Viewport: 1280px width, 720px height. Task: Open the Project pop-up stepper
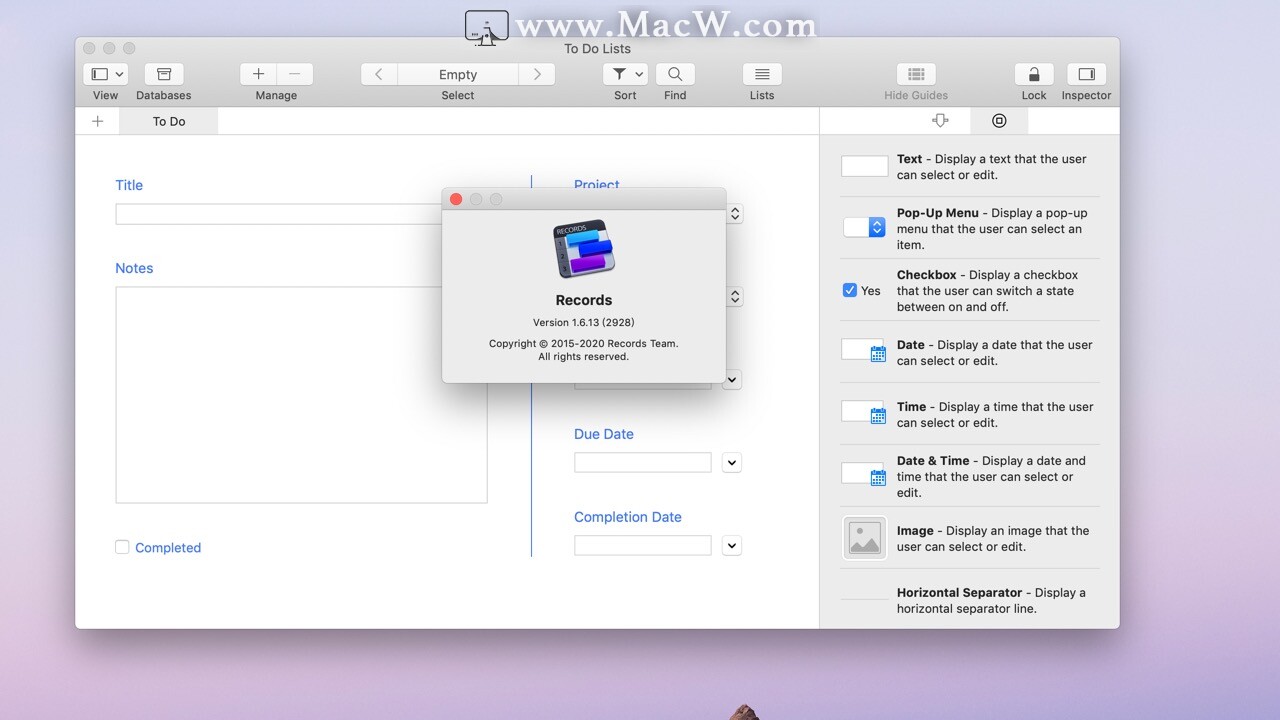click(x=735, y=214)
